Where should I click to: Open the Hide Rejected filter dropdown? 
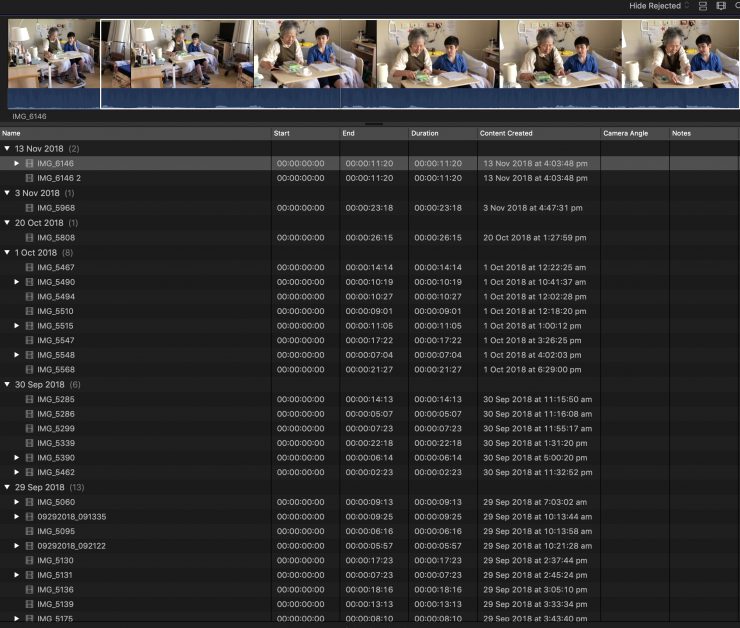click(x=659, y=6)
